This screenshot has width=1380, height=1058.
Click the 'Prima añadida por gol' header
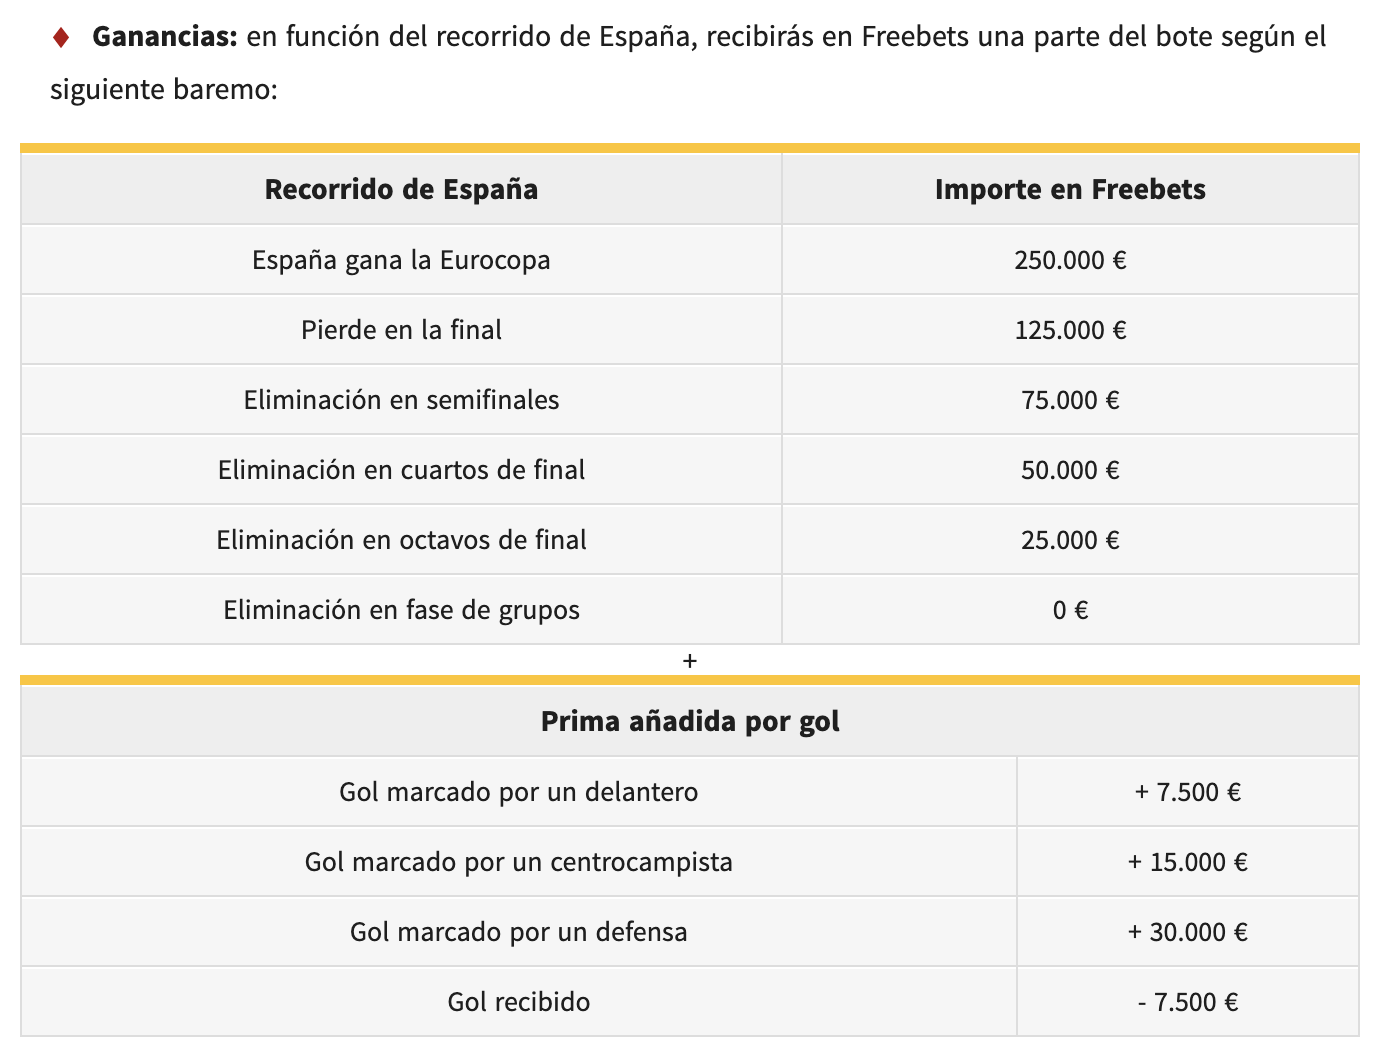690,721
